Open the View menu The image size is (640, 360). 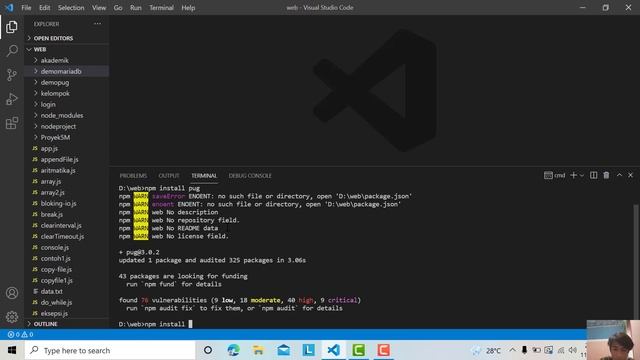(x=99, y=8)
